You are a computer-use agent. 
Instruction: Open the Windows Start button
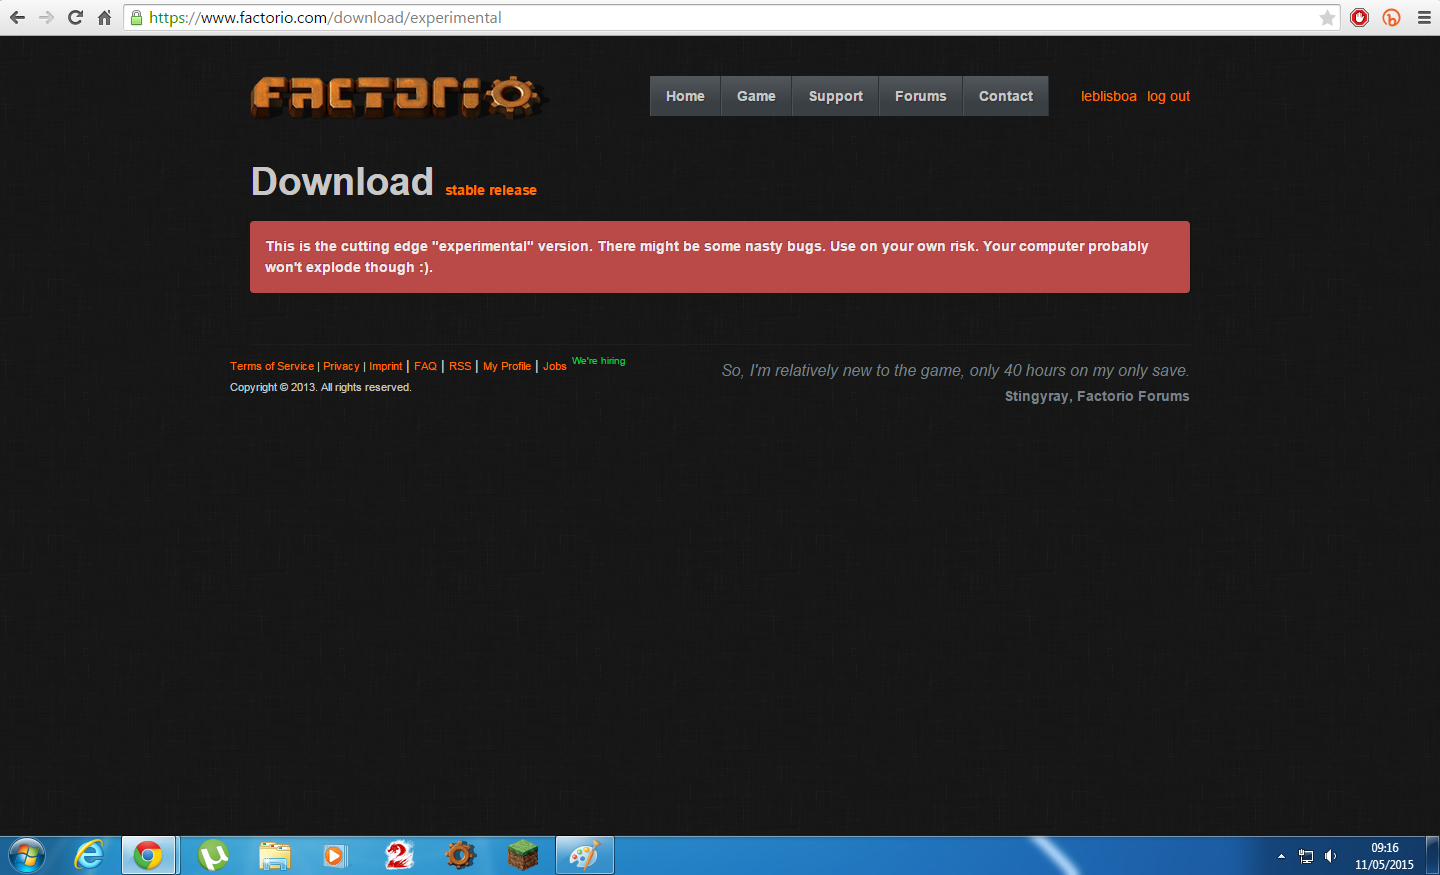coord(27,856)
